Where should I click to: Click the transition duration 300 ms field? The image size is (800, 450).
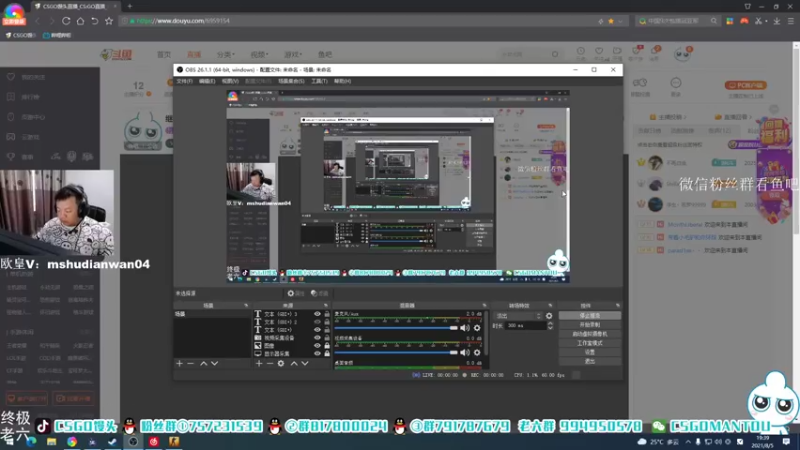click(x=526, y=326)
